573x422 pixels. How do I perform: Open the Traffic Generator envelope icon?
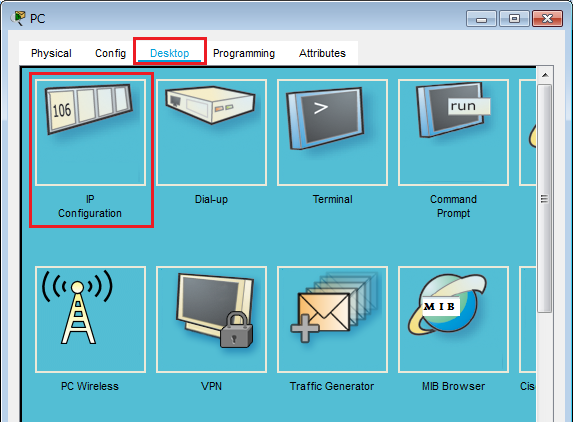click(332, 320)
